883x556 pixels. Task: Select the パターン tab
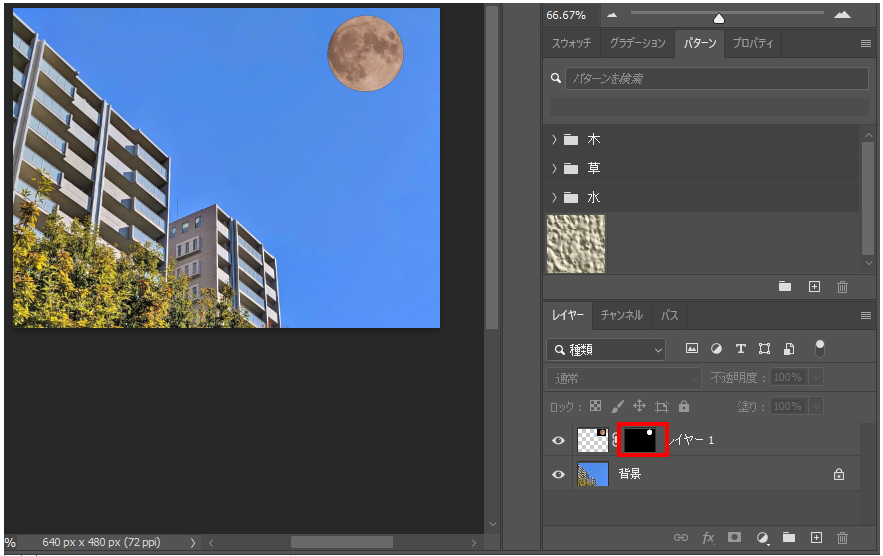pos(699,43)
